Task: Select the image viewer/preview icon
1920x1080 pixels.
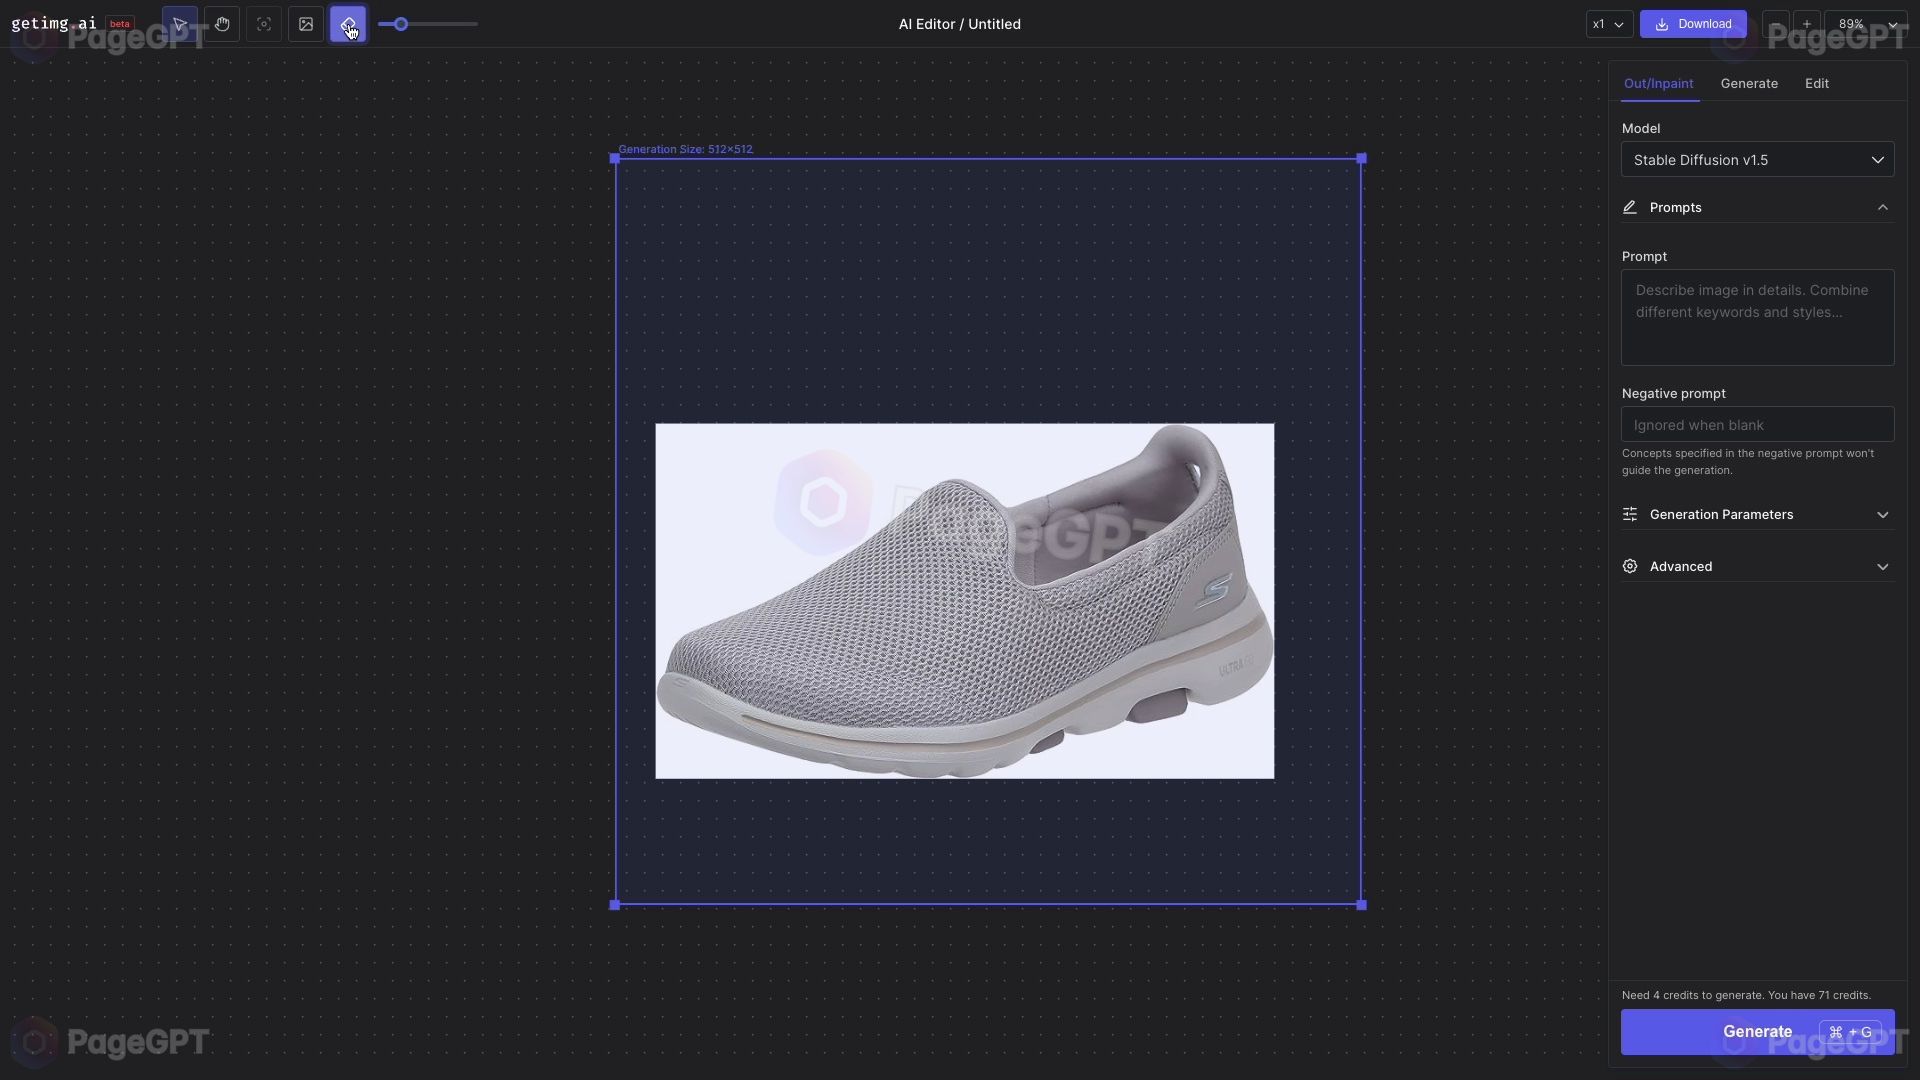Action: pos(306,24)
